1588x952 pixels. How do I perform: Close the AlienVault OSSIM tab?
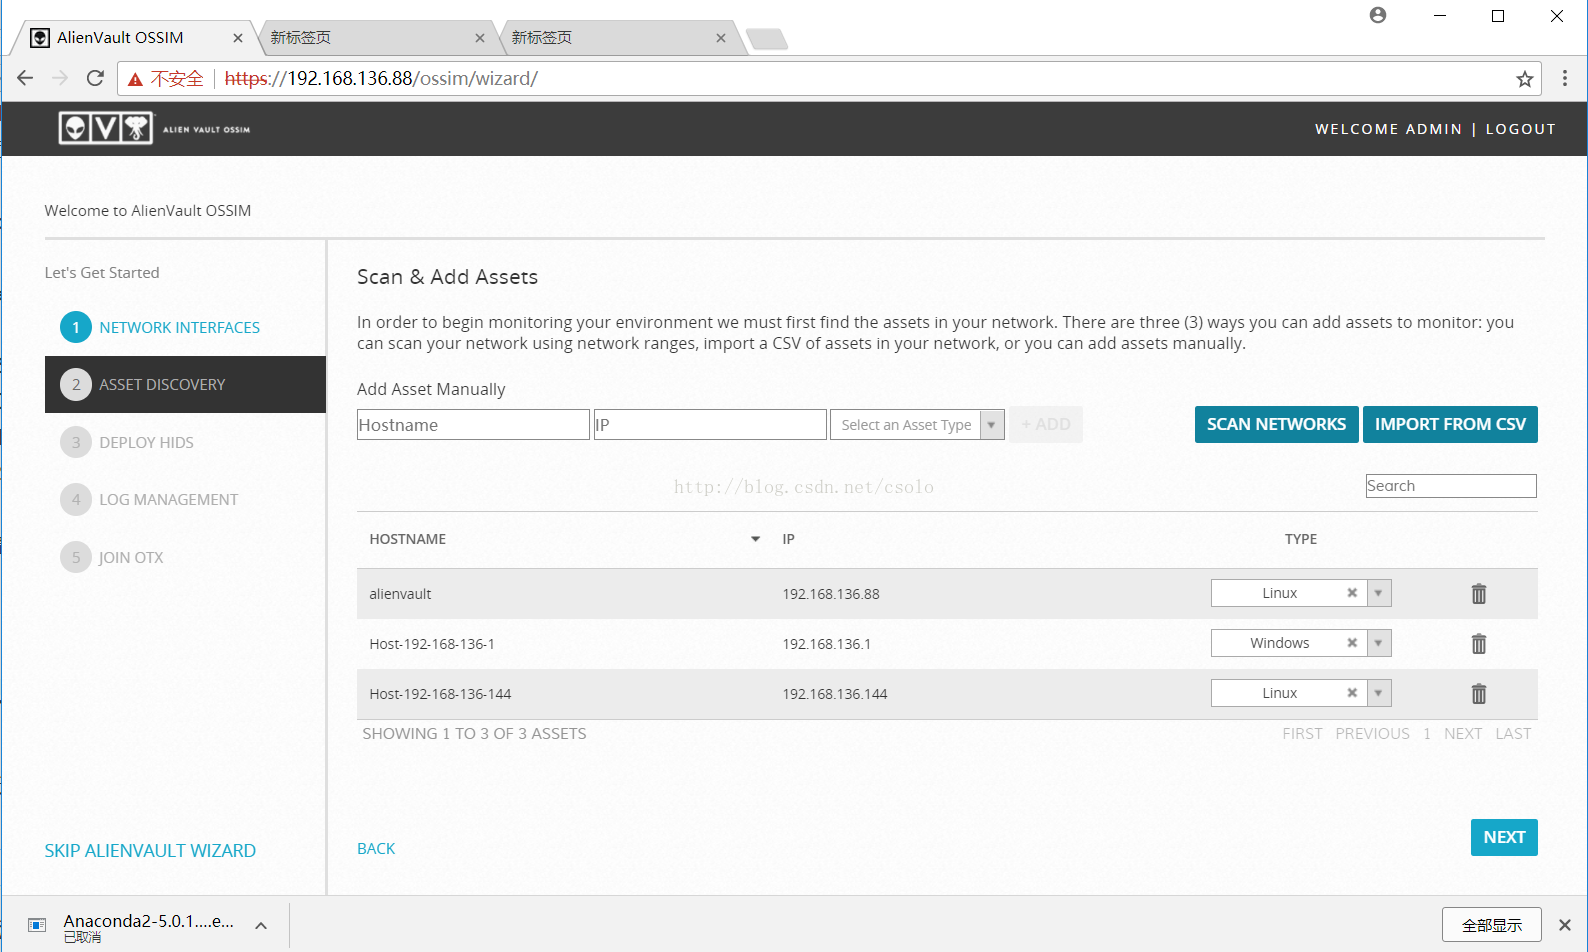pyautogui.click(x=238, y=38)
